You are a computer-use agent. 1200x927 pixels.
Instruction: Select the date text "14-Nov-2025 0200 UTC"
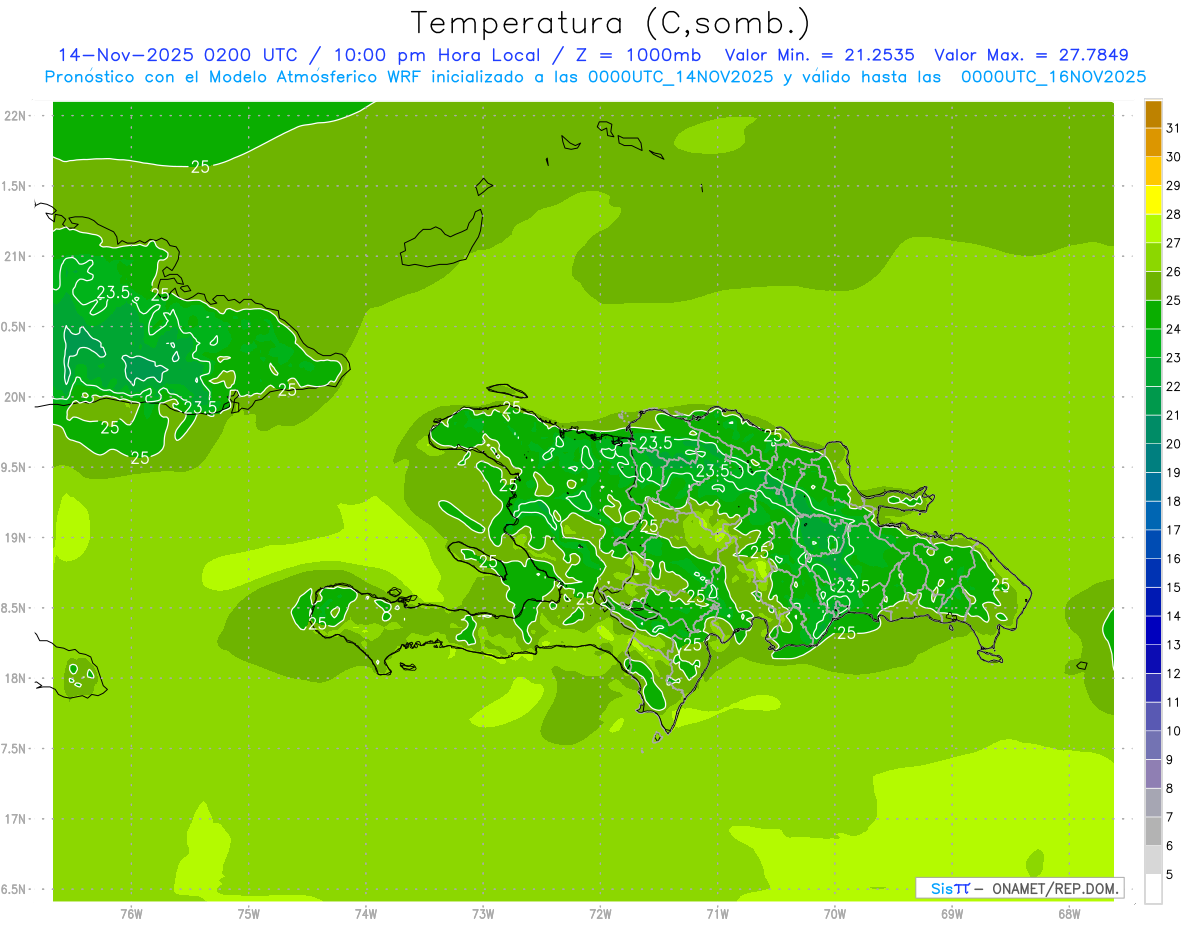(177, 55)
